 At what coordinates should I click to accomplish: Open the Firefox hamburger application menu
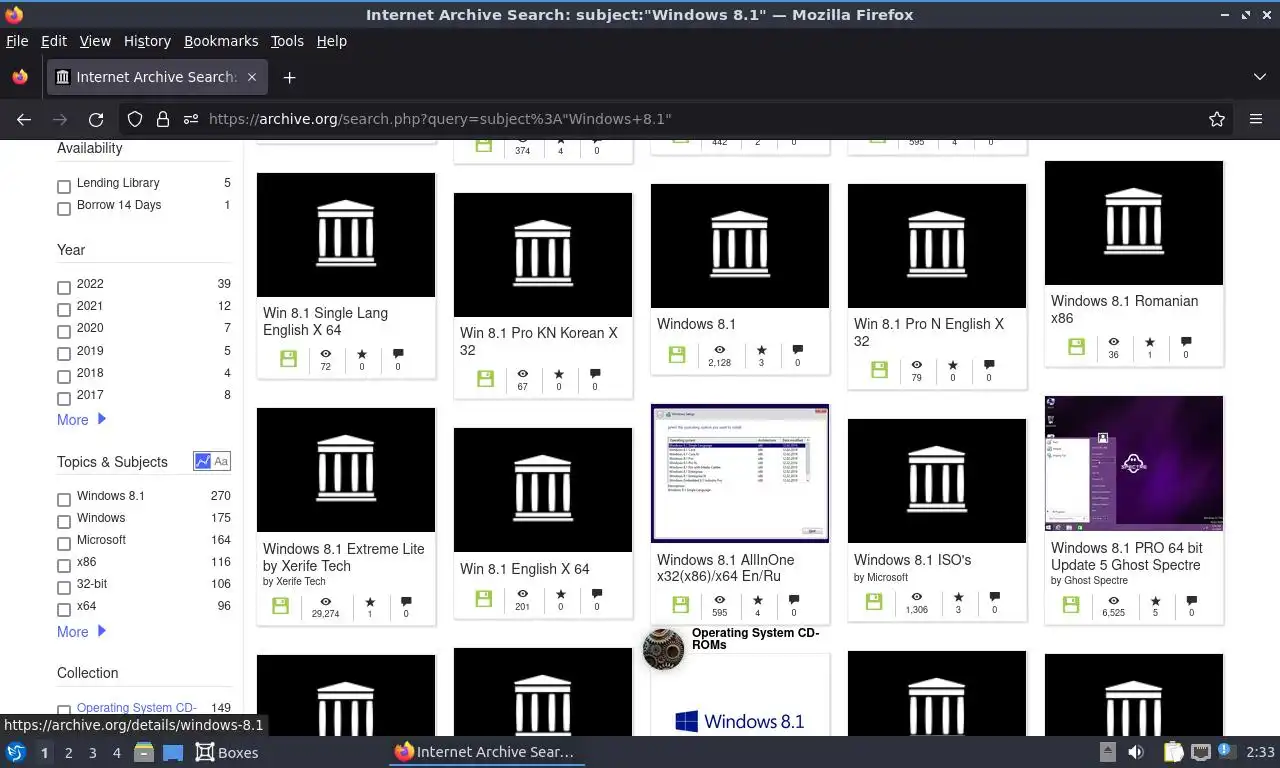pyautogui.click(x=1256, y=119)
